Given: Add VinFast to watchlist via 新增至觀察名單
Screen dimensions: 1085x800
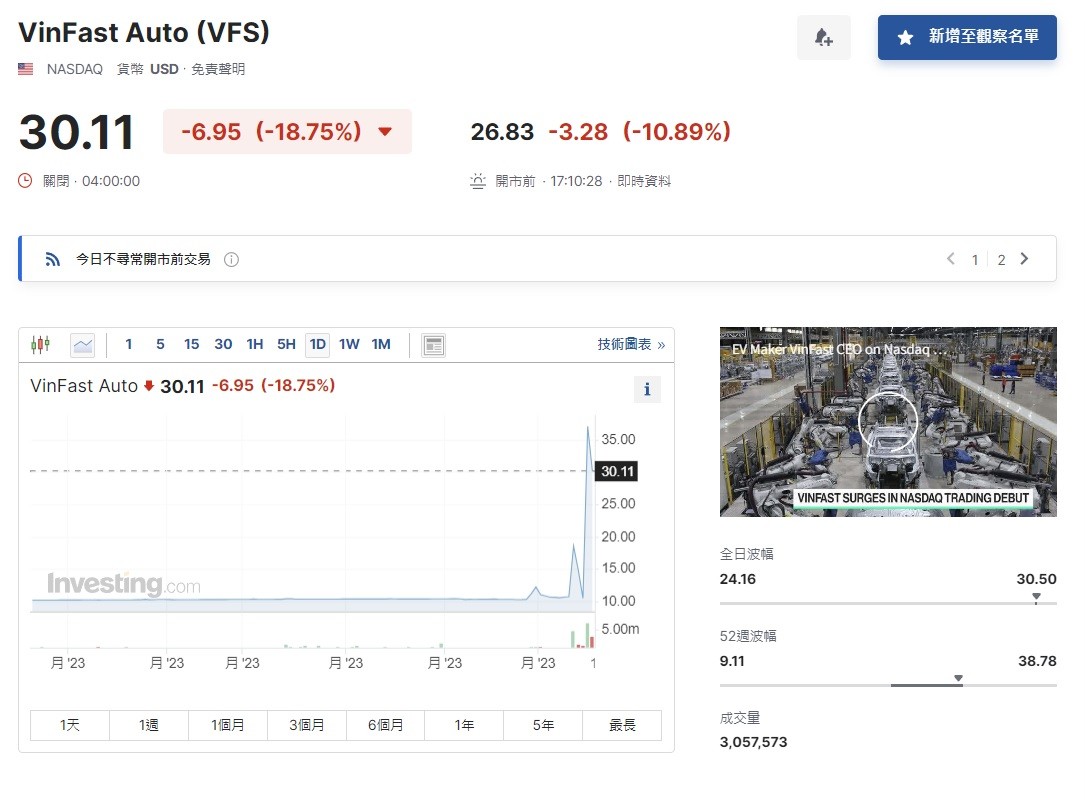Looking at the screenshot, I should (967, 37).
